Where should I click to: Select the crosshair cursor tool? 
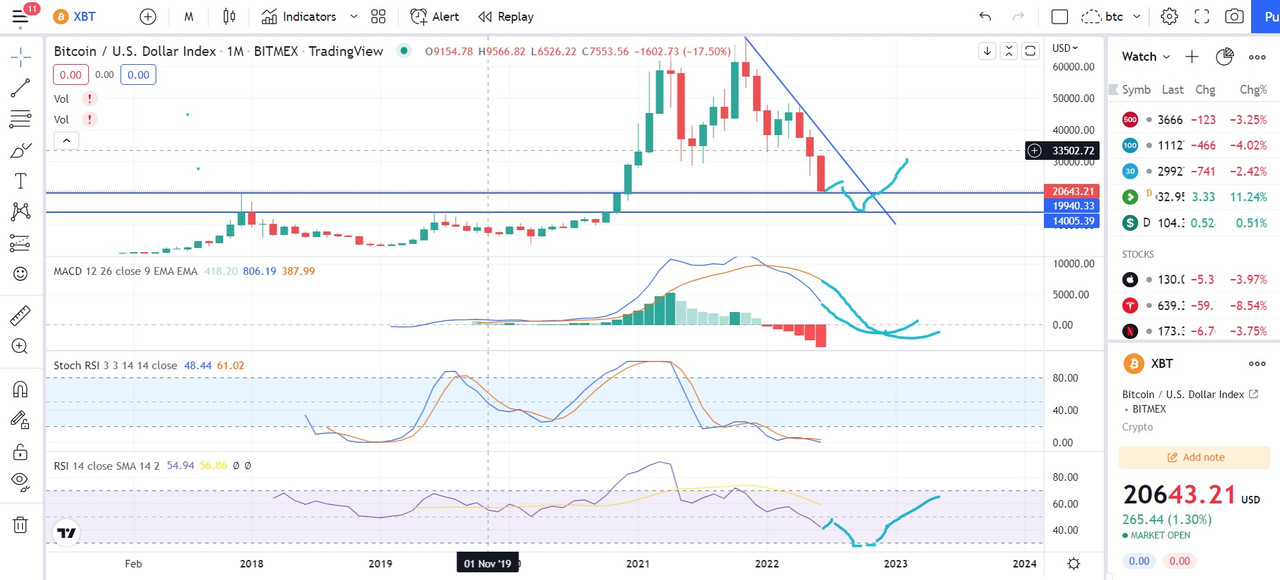click(20, 57)
